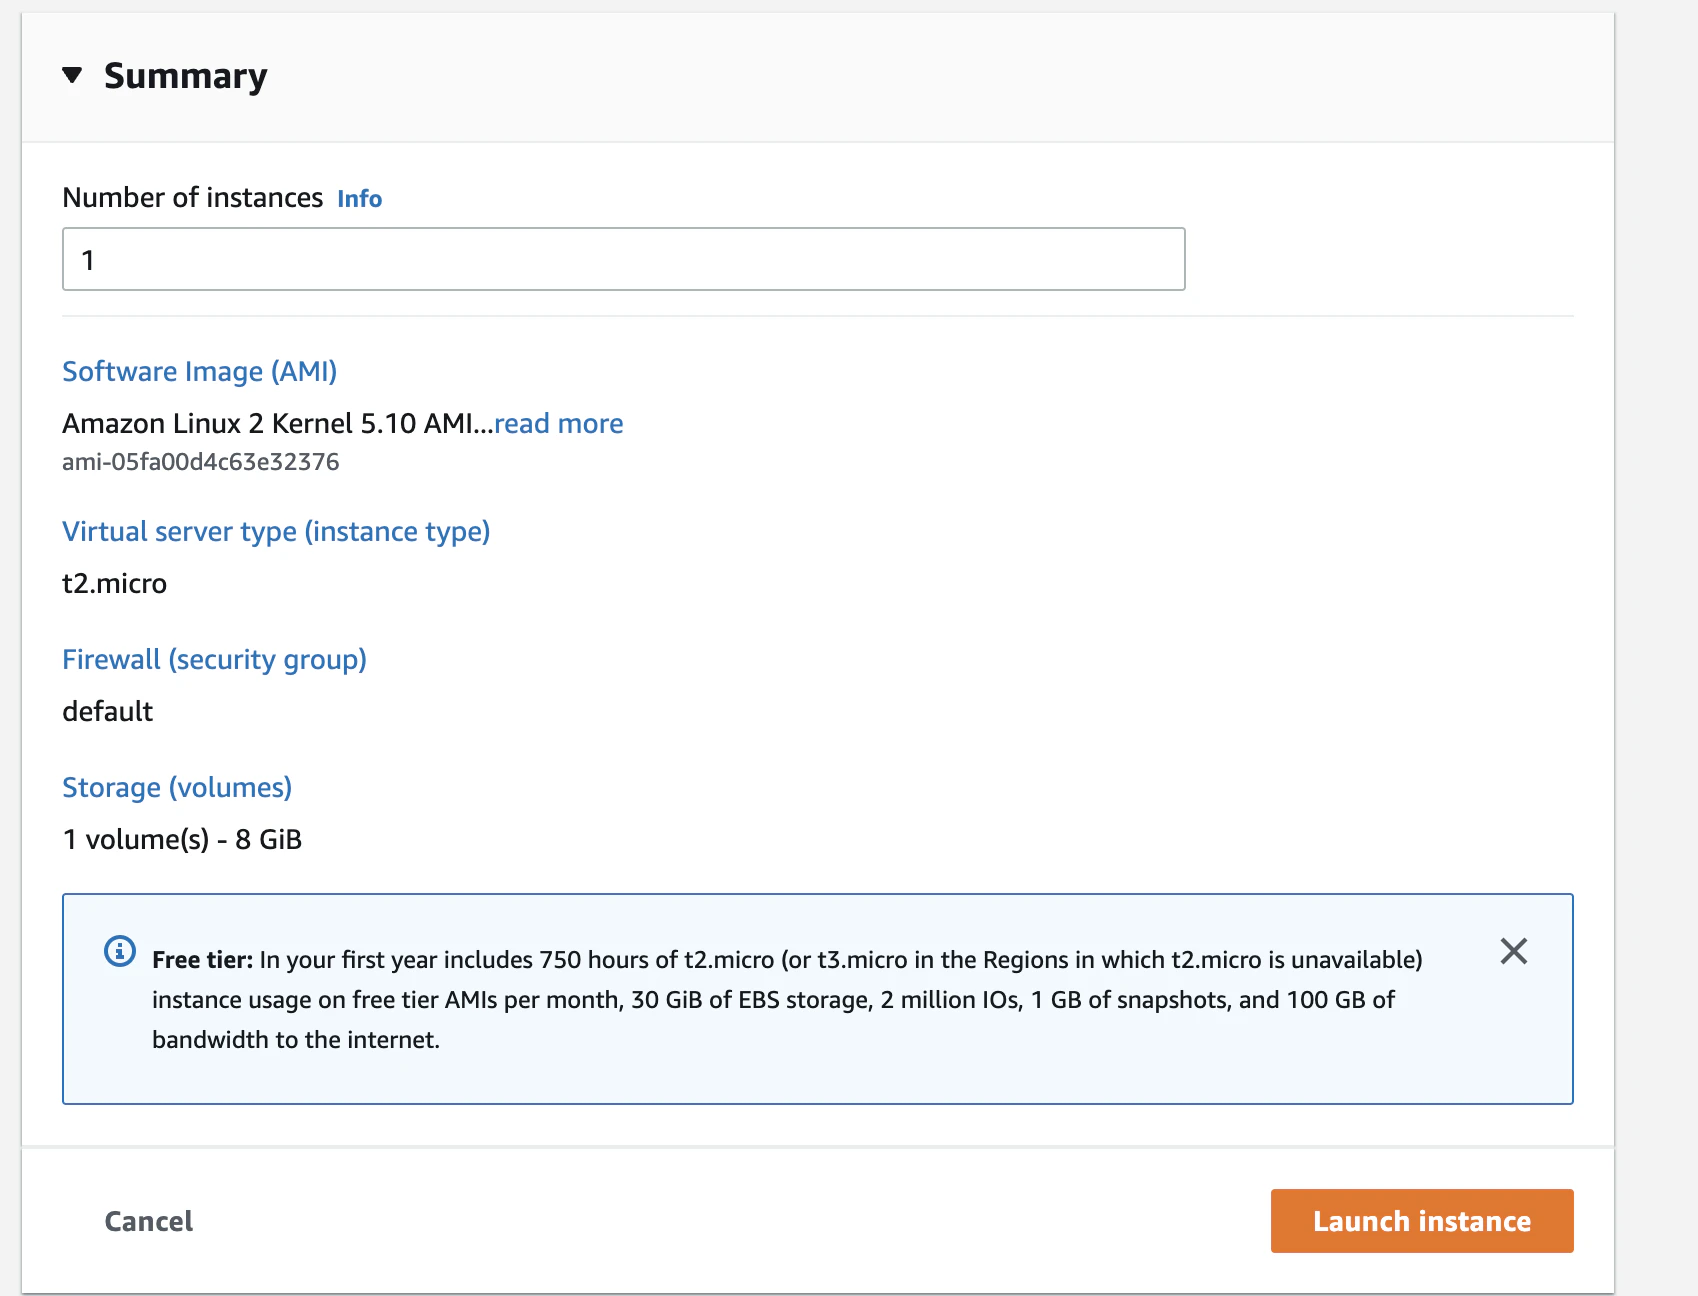Image resolution: width=1698 pixels, height=1296 pixels.
Task: Click the t2.micro instance type value
Action: 114,583
